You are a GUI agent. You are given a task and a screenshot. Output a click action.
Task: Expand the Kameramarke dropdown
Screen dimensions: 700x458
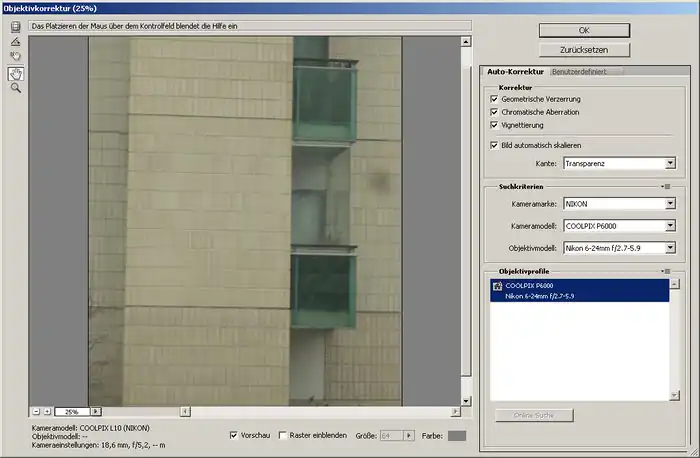619,204
